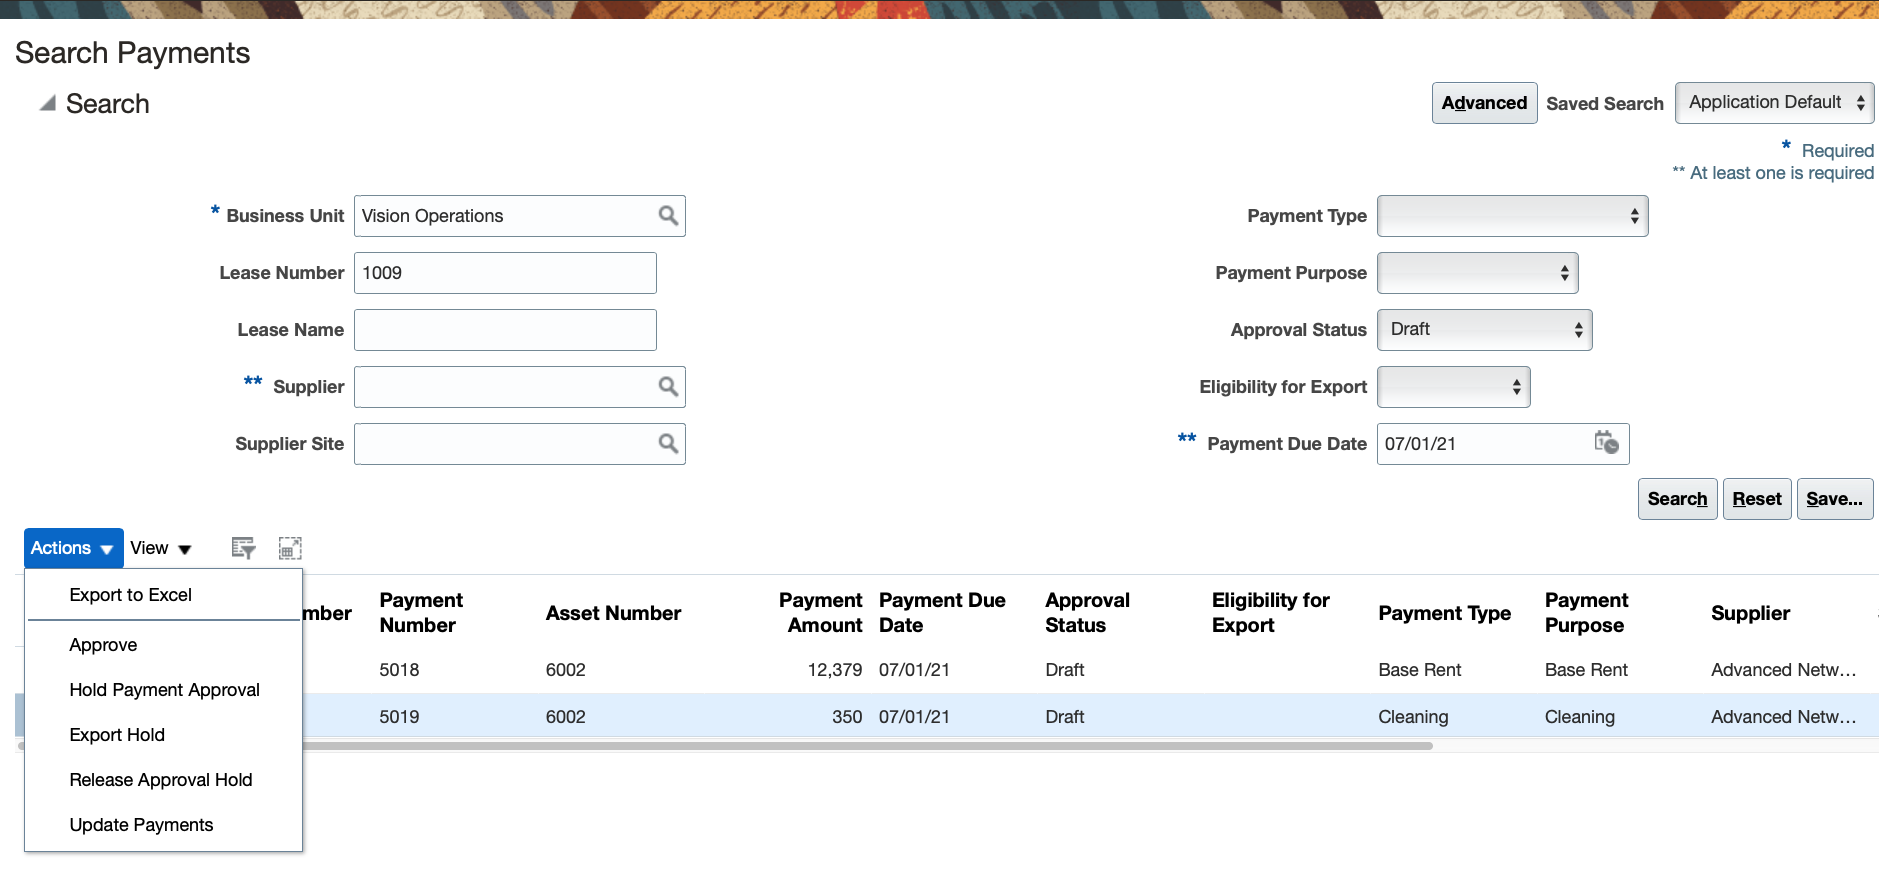
Task: Open the Payment Purpose dropdown
Action: tap(1477, 273)
